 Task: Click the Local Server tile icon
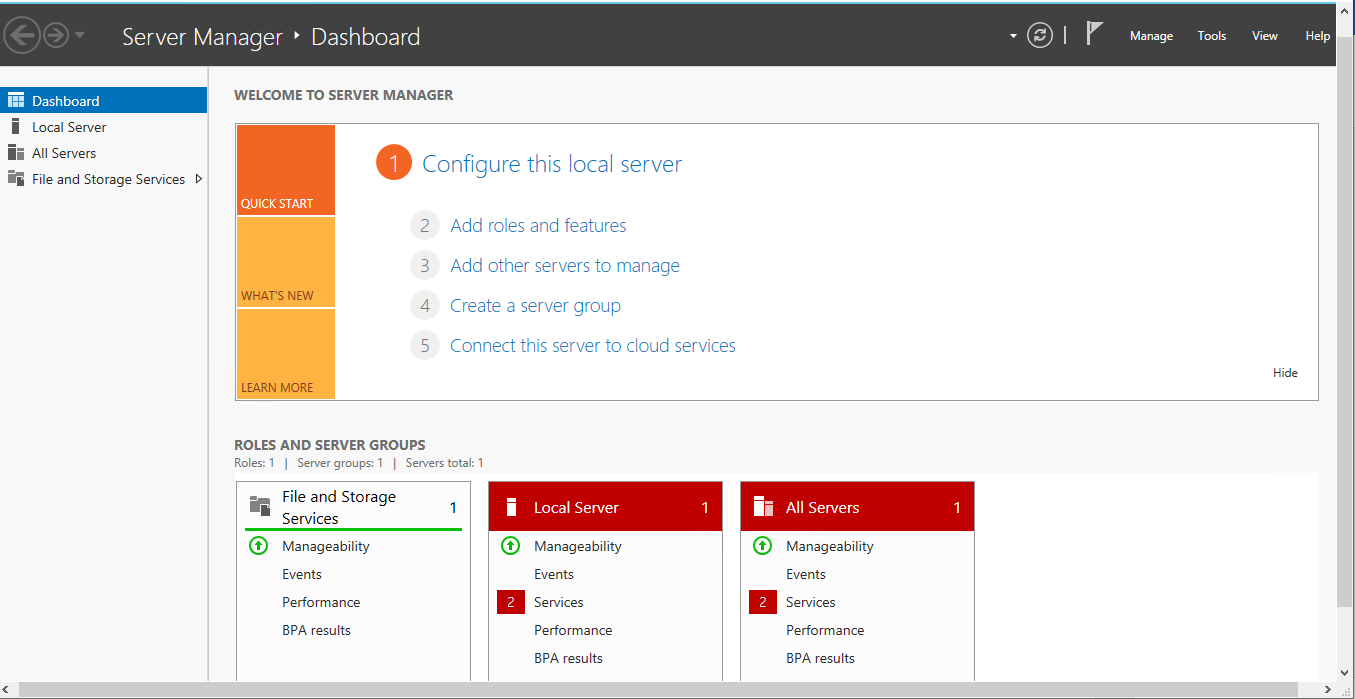click(511, 507)
